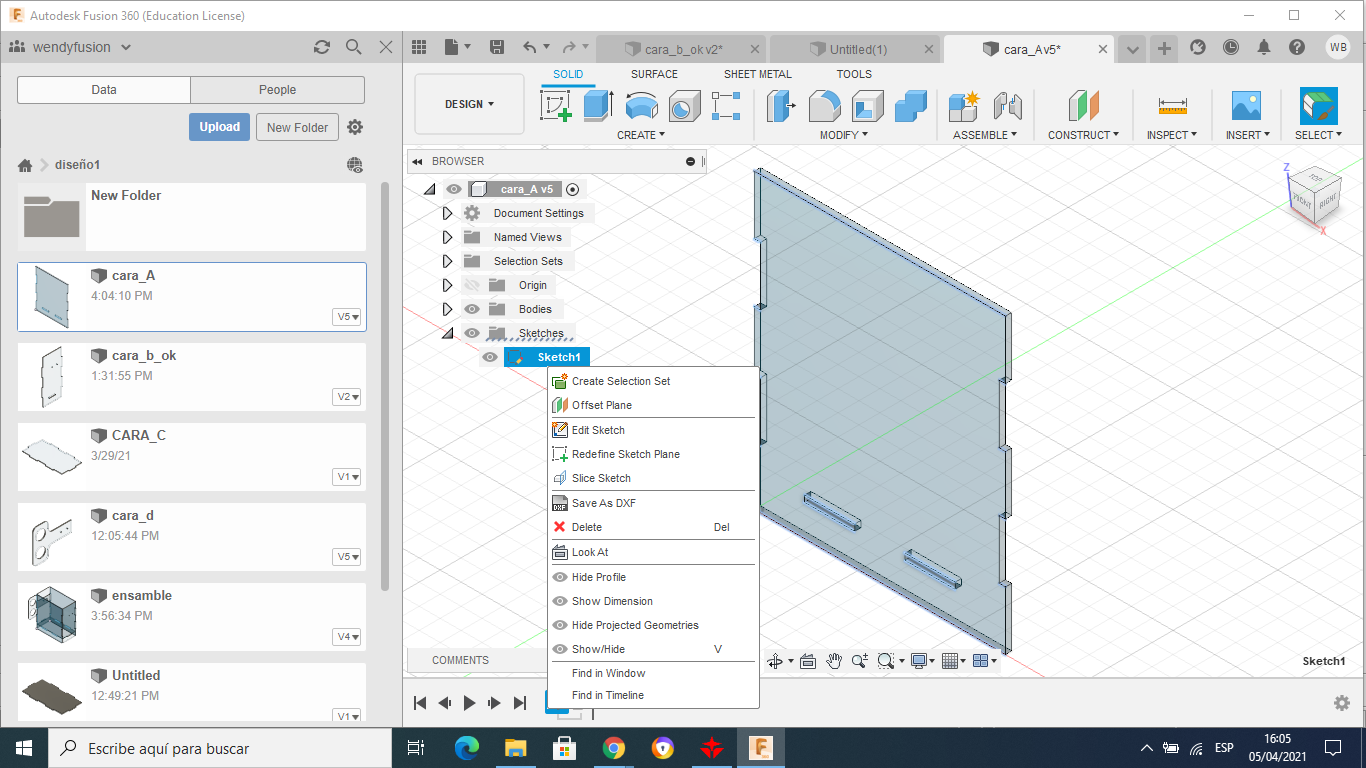Select the Extrude tool

(x=598, y=105)
